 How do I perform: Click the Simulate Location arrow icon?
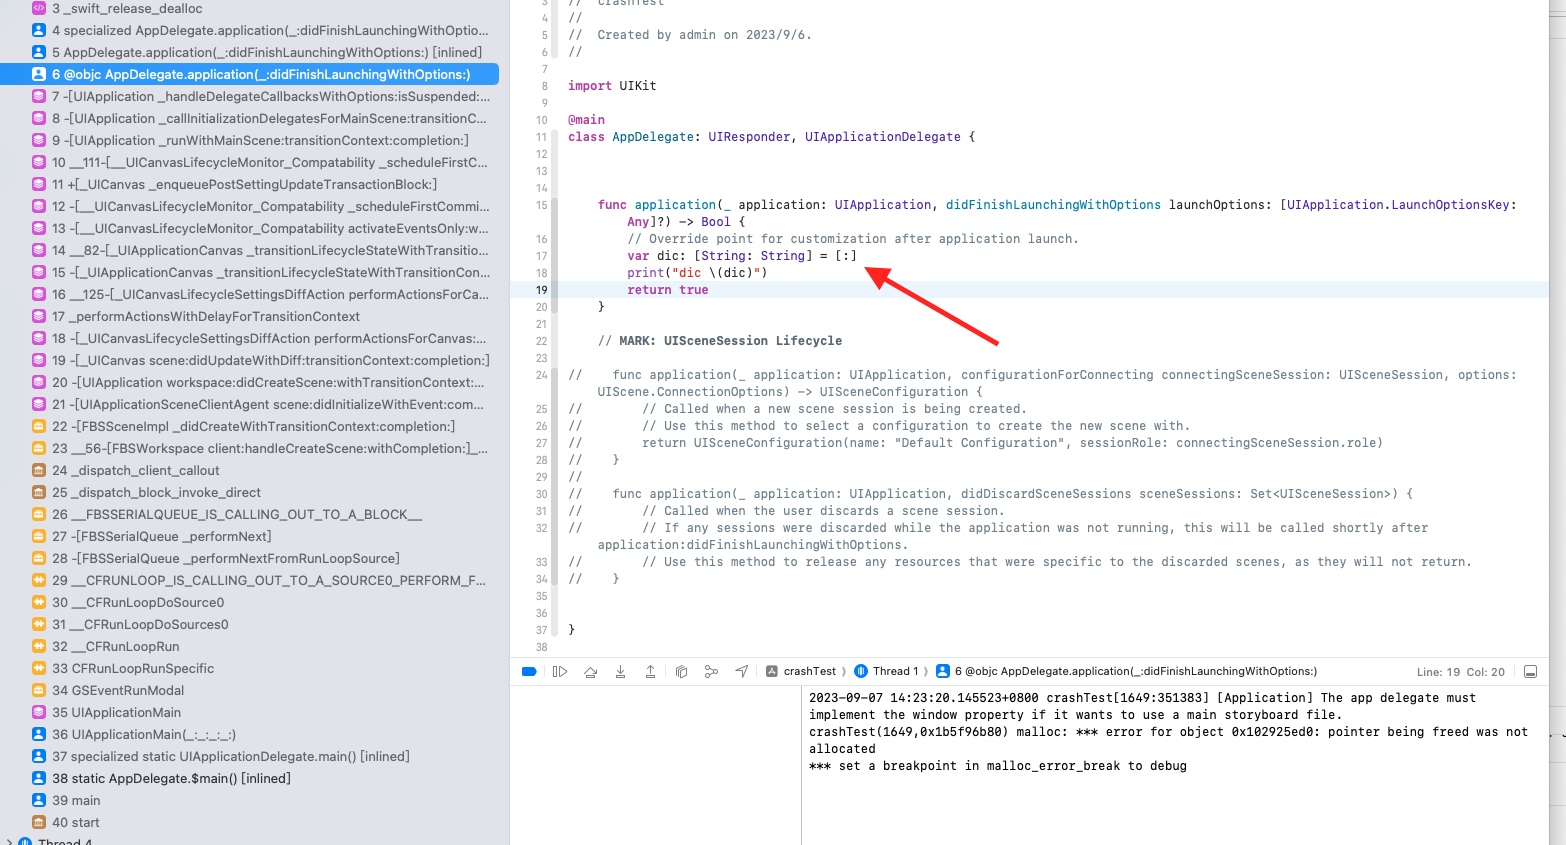[x=741, y=671]
